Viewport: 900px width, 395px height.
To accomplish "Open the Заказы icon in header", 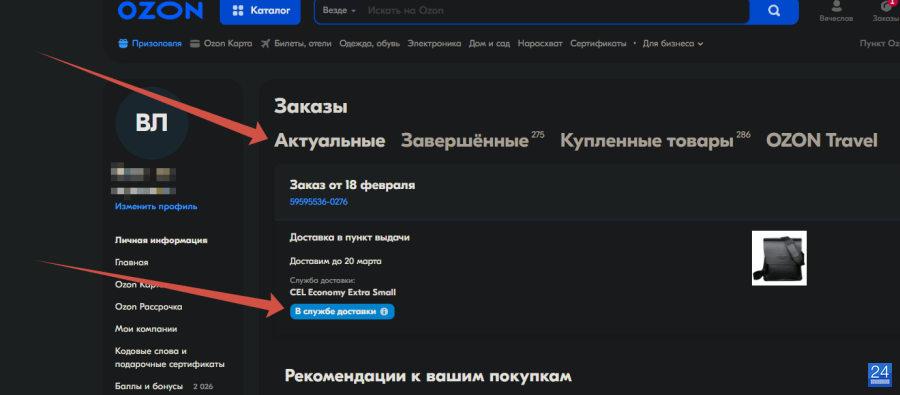I will coord(886,11).
